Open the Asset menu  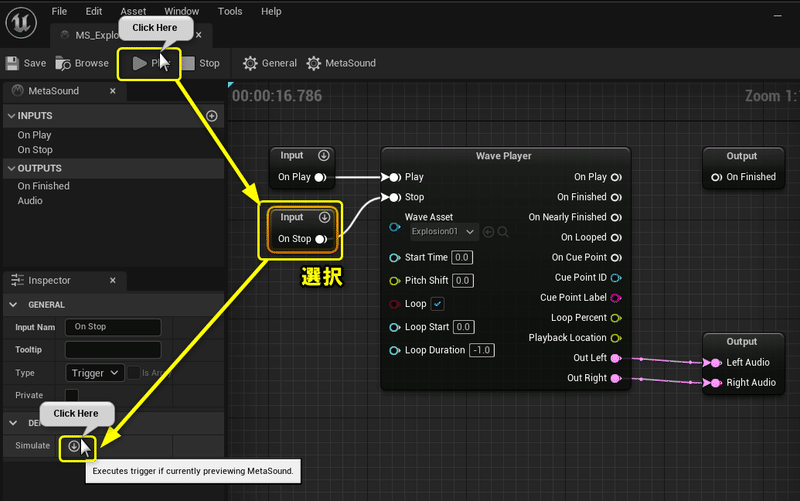[133, 11]
